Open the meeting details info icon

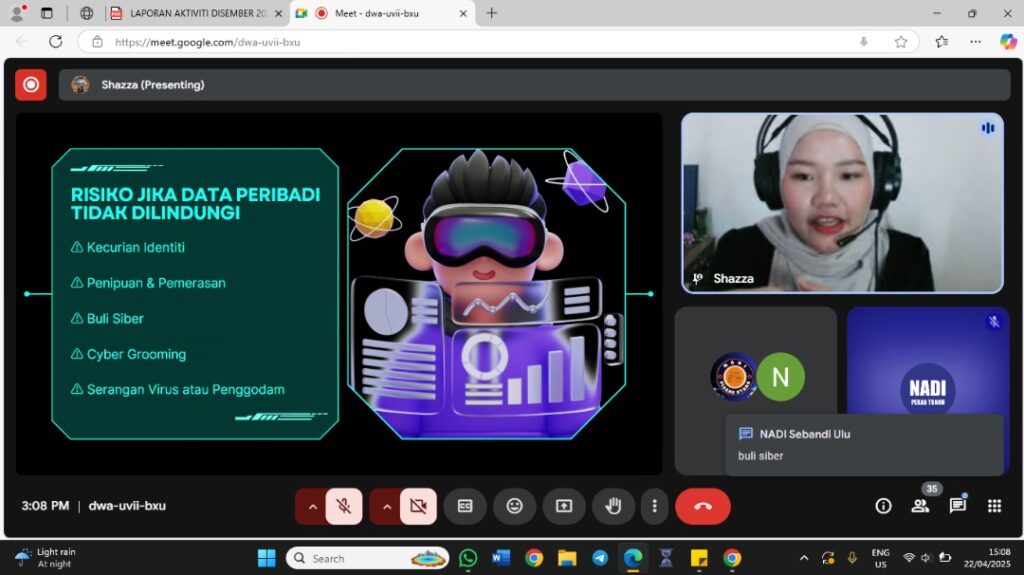coord(883,506)
